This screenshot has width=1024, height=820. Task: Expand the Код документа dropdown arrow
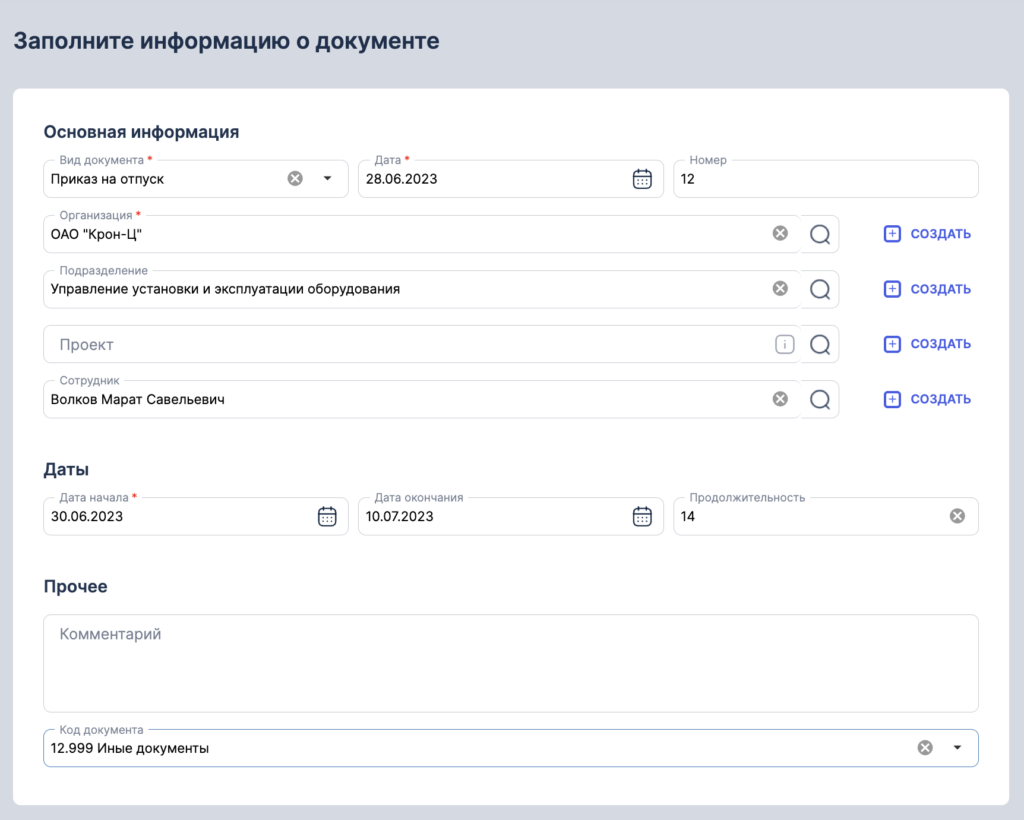[957, 748]
